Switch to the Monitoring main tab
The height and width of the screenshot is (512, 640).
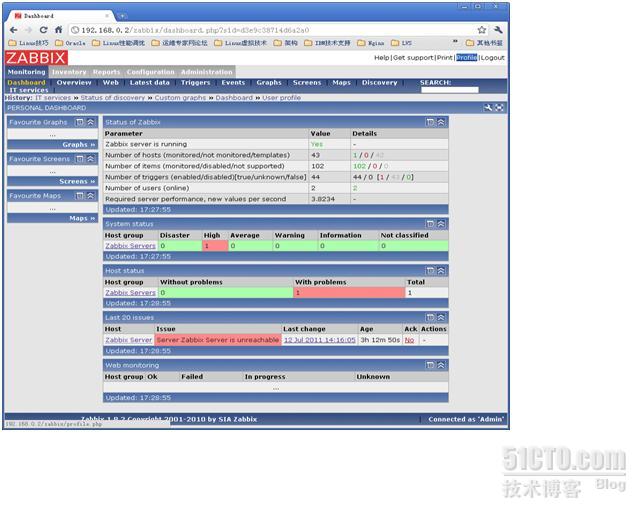pos(27,72)
